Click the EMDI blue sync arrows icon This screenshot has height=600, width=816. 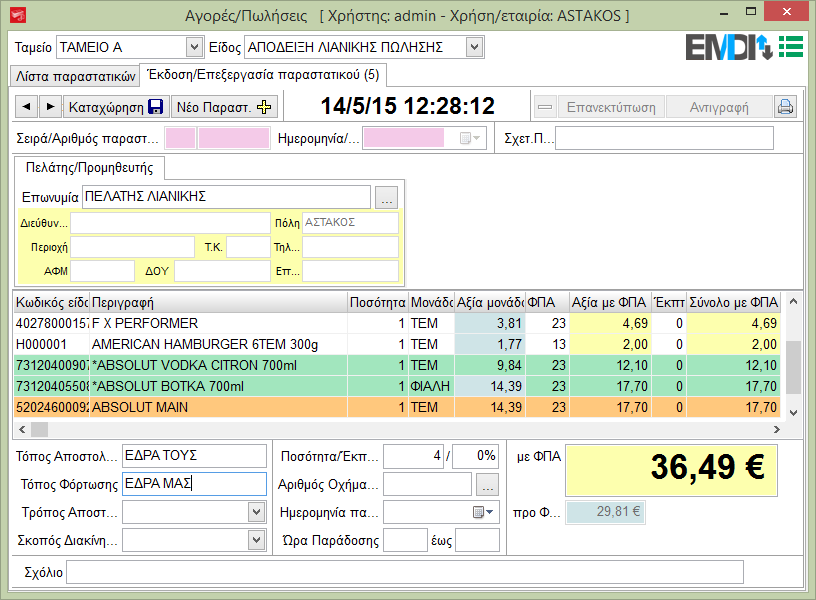tap(764, 47)
